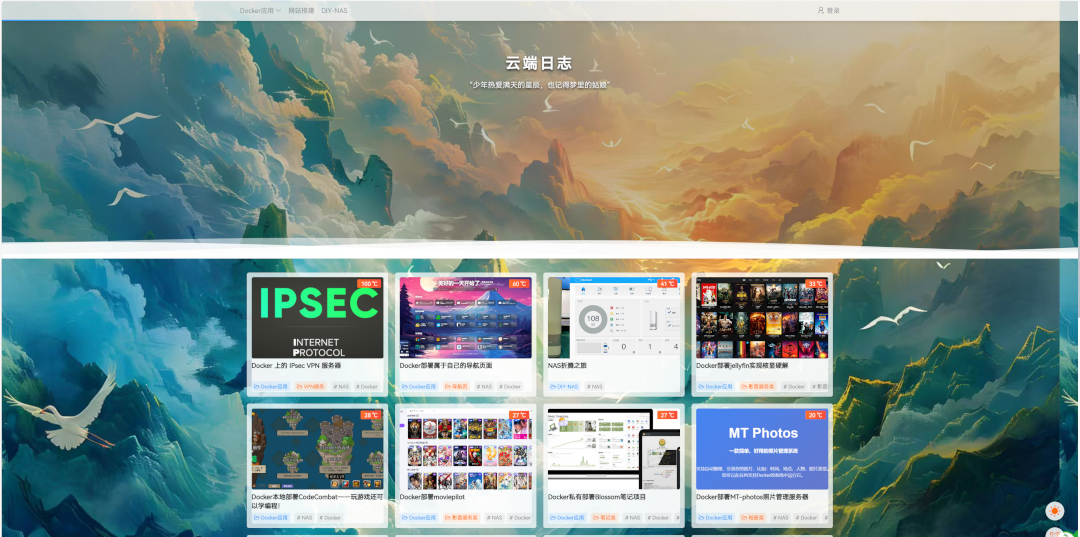
Task: Click Docker应用 category under IPsec article
Action: pos(271,387)
